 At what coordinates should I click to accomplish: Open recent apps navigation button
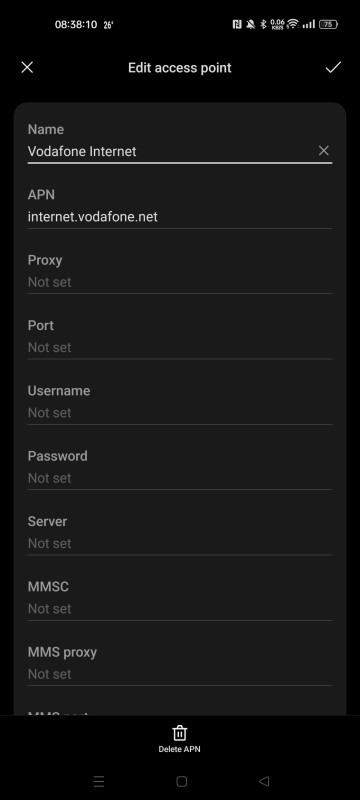[x=99, y=781]
